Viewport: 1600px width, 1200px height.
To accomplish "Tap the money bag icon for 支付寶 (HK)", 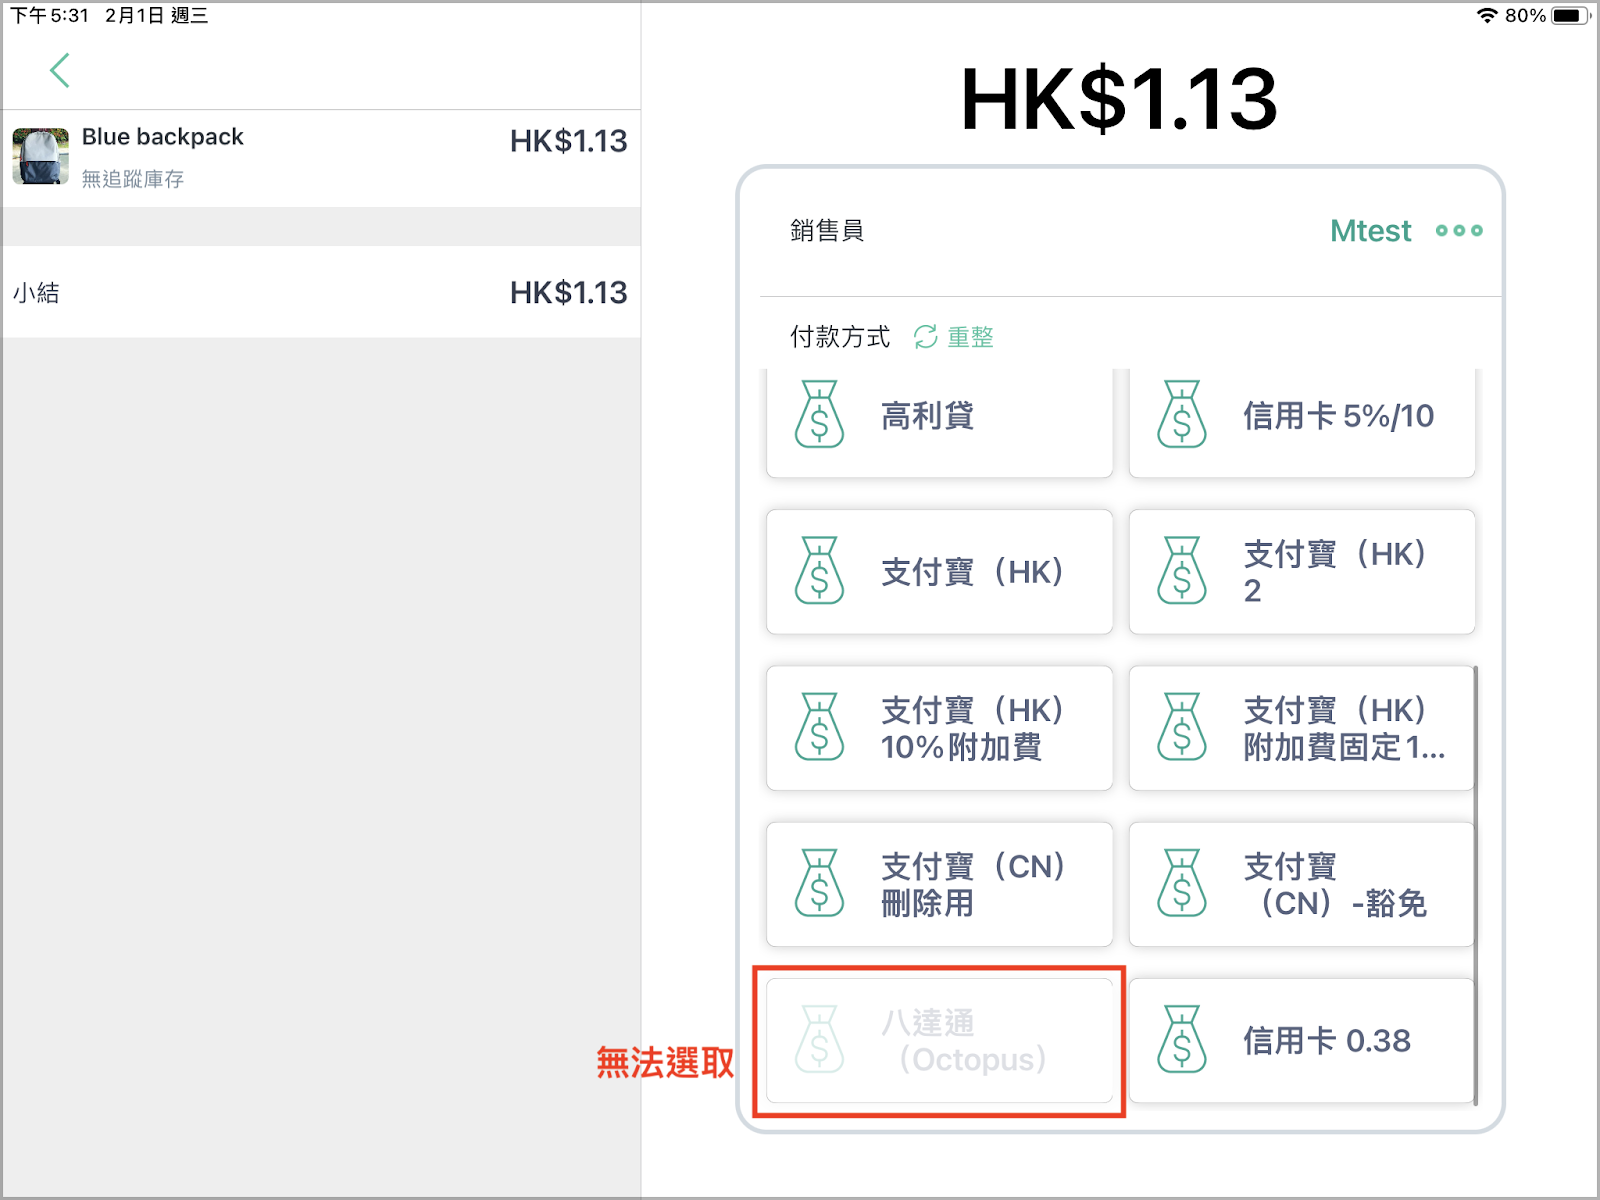I will 819,571.
